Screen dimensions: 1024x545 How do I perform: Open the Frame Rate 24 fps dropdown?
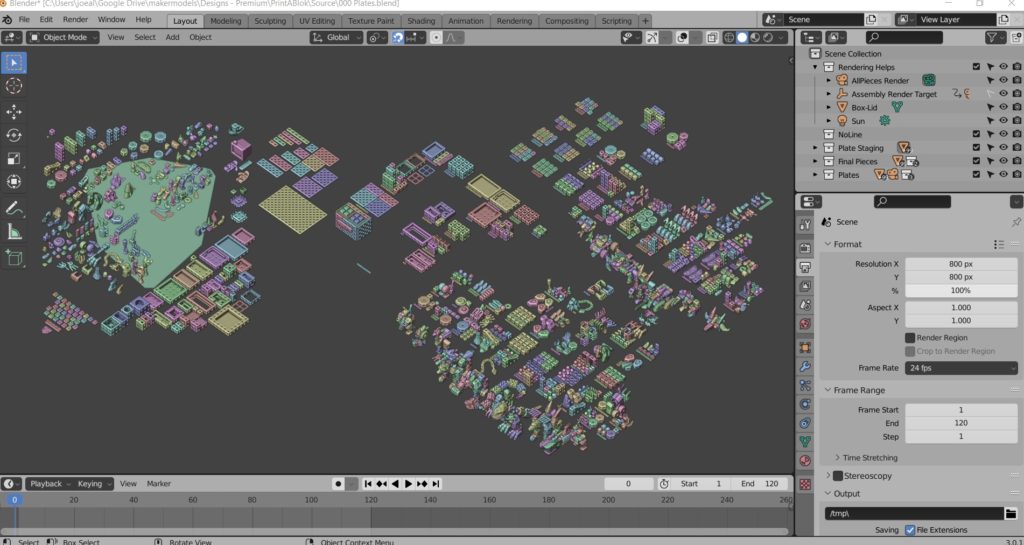961,368
